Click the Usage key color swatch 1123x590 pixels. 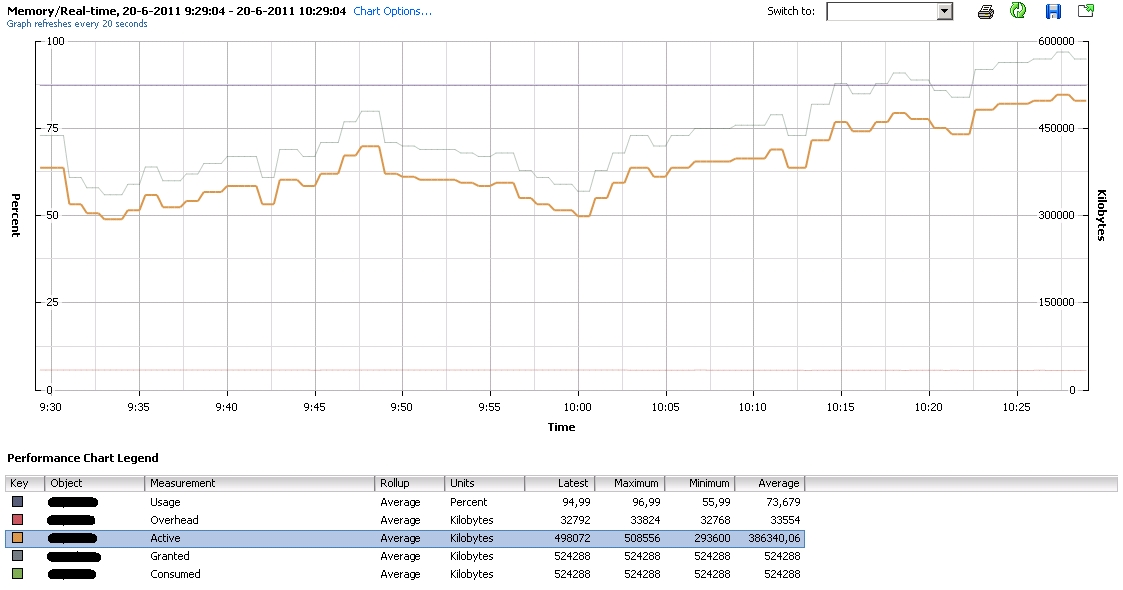[x=18, y=502]
